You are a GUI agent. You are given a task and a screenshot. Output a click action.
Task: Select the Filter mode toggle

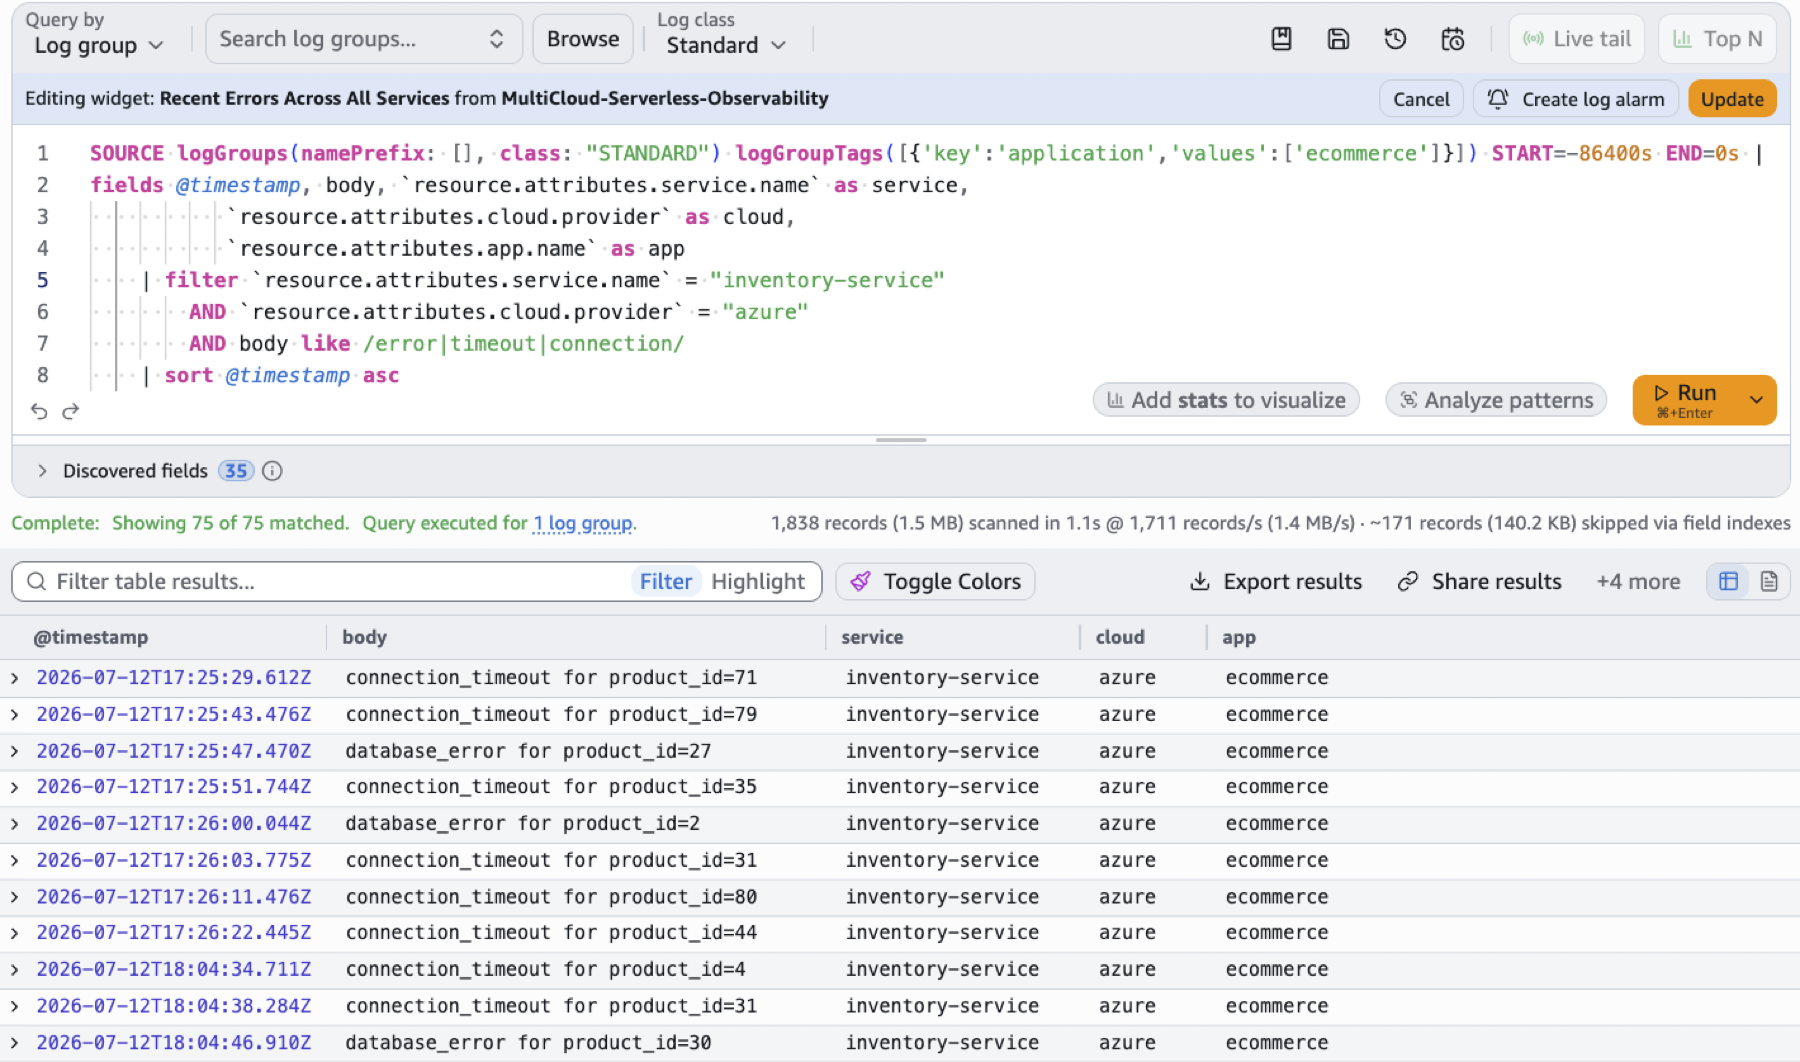tap(666, 581)
